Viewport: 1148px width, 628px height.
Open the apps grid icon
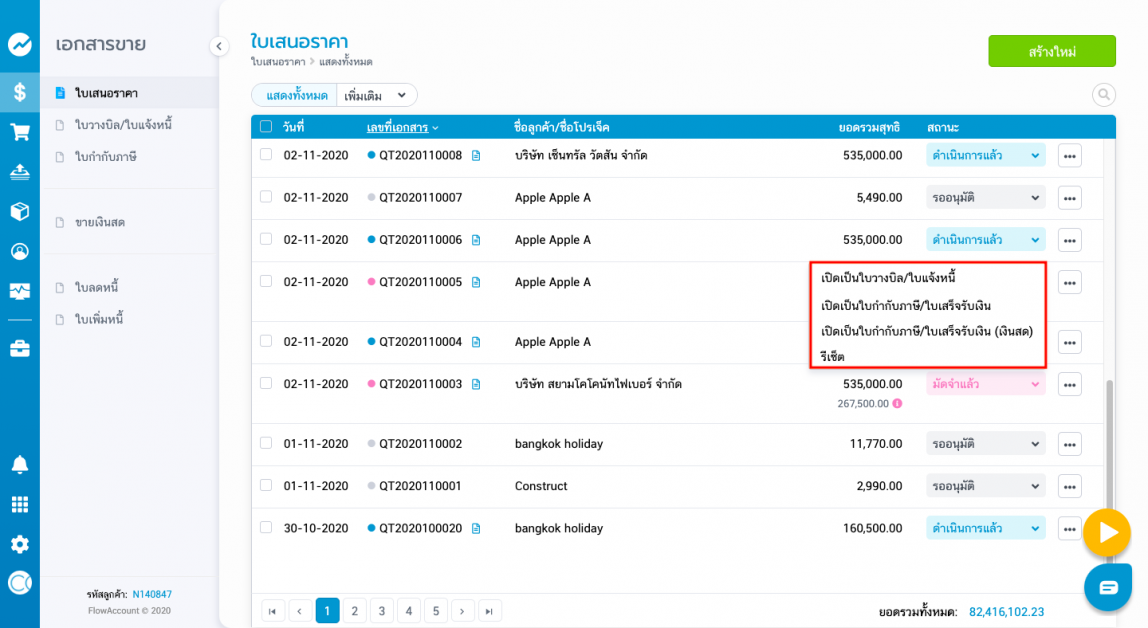coord(20,504)
